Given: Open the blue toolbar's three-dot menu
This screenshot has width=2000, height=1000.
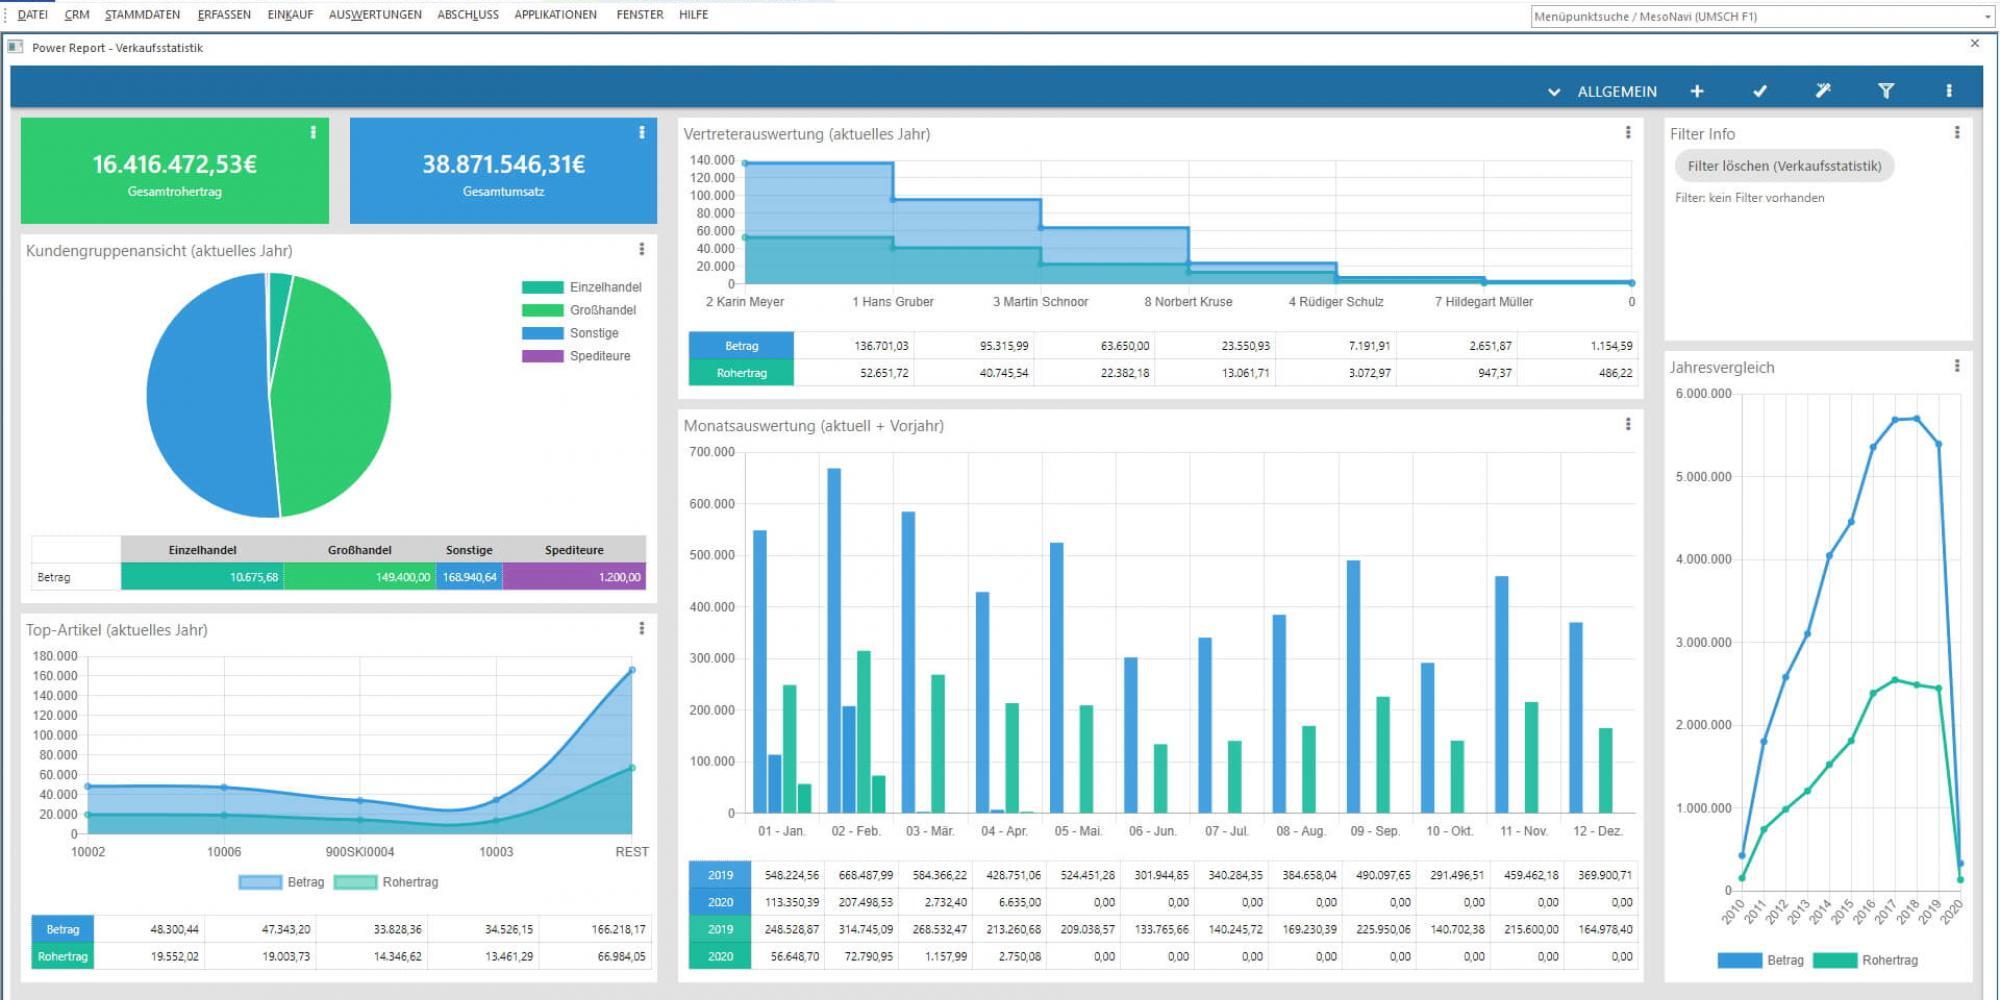Looking at the screenshot, I should pyautogui.click(x=1949, y=91).
